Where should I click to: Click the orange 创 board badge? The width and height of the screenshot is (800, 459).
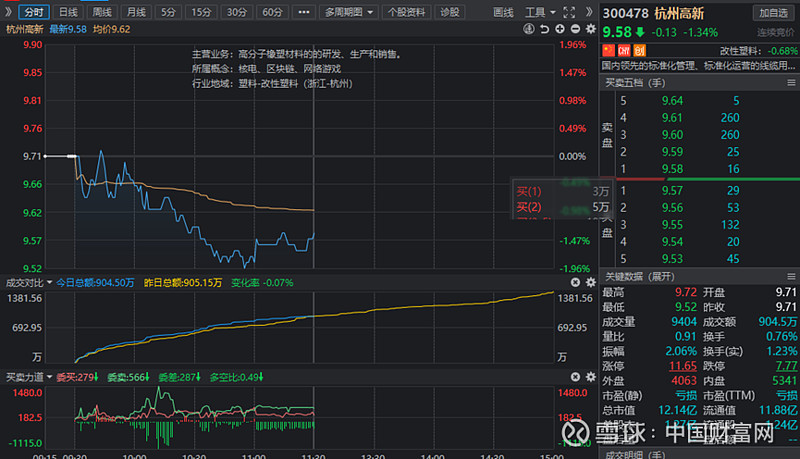640,50
